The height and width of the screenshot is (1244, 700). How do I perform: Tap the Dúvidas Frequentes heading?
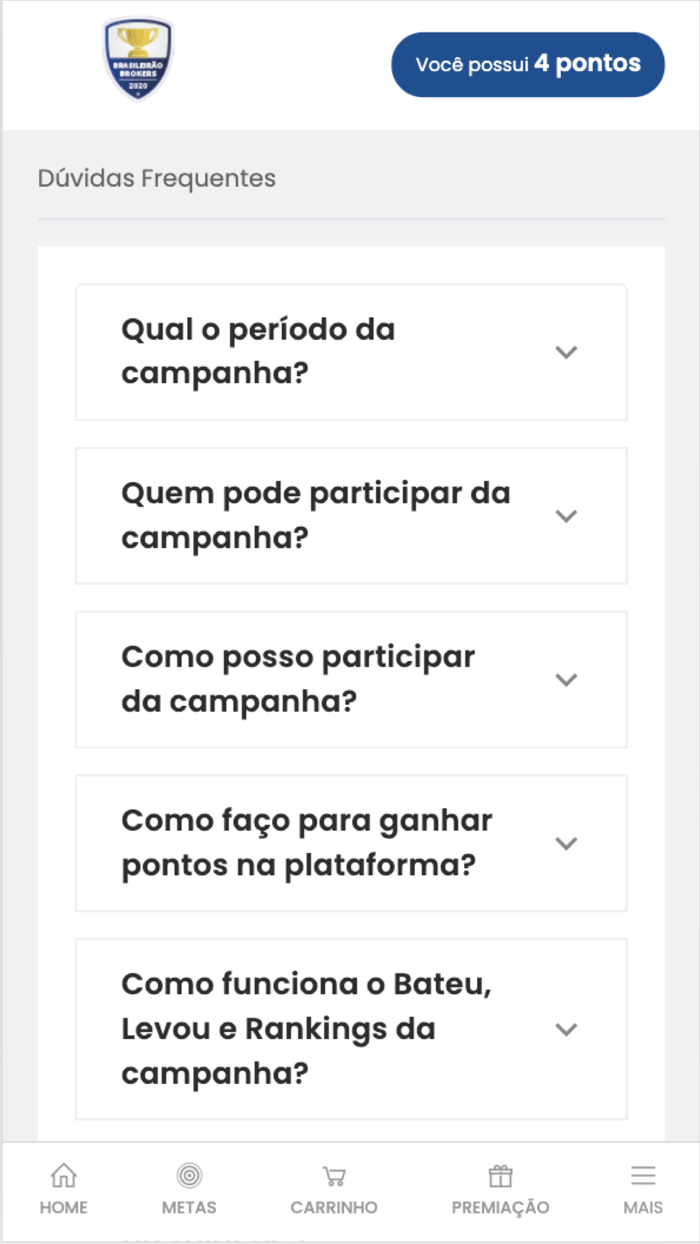click(x=156, y=178)
